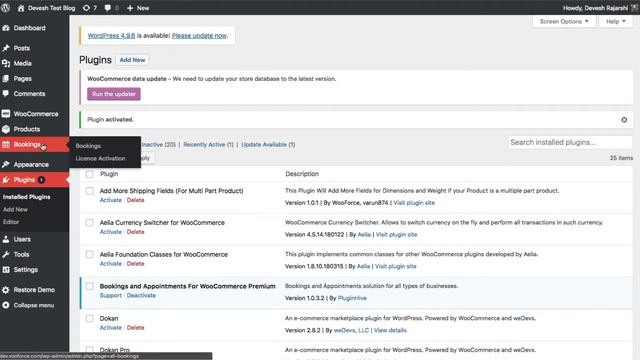The height and width of the screenshot is (360, 640).
Task: Click Collapse menu arrow icon
Action: 6,305
